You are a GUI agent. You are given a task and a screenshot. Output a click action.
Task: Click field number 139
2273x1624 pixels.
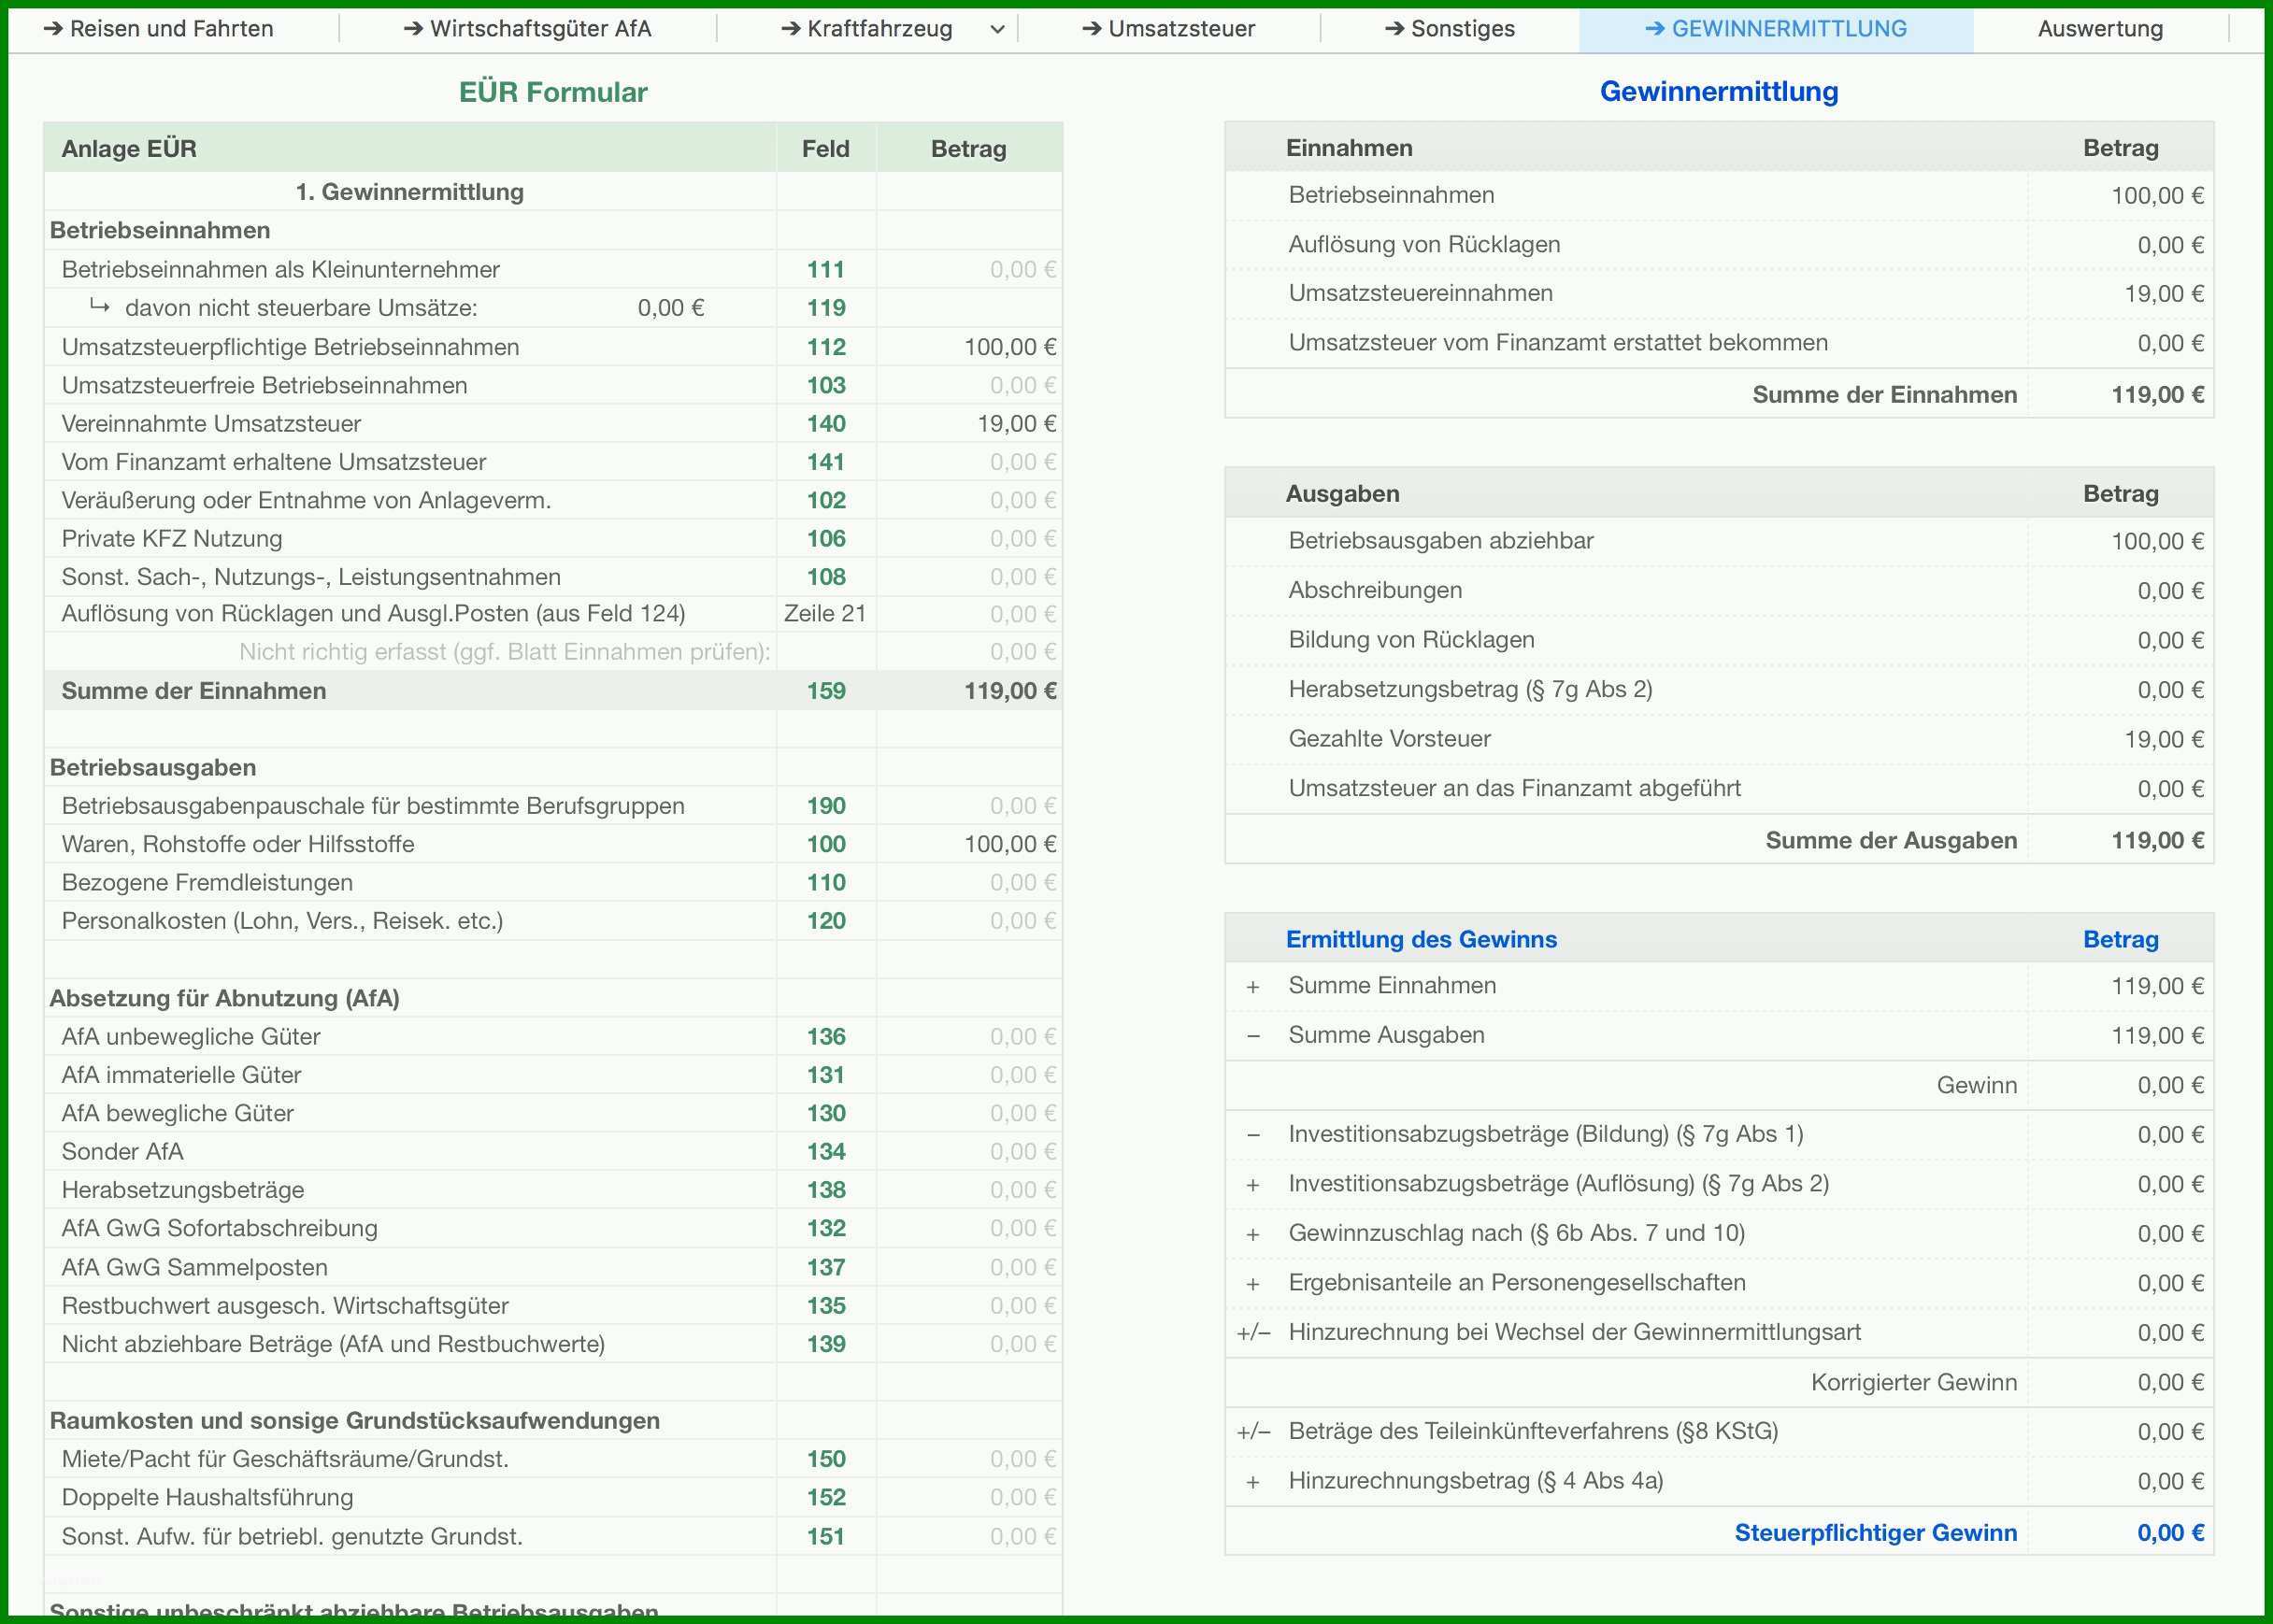826,1344
